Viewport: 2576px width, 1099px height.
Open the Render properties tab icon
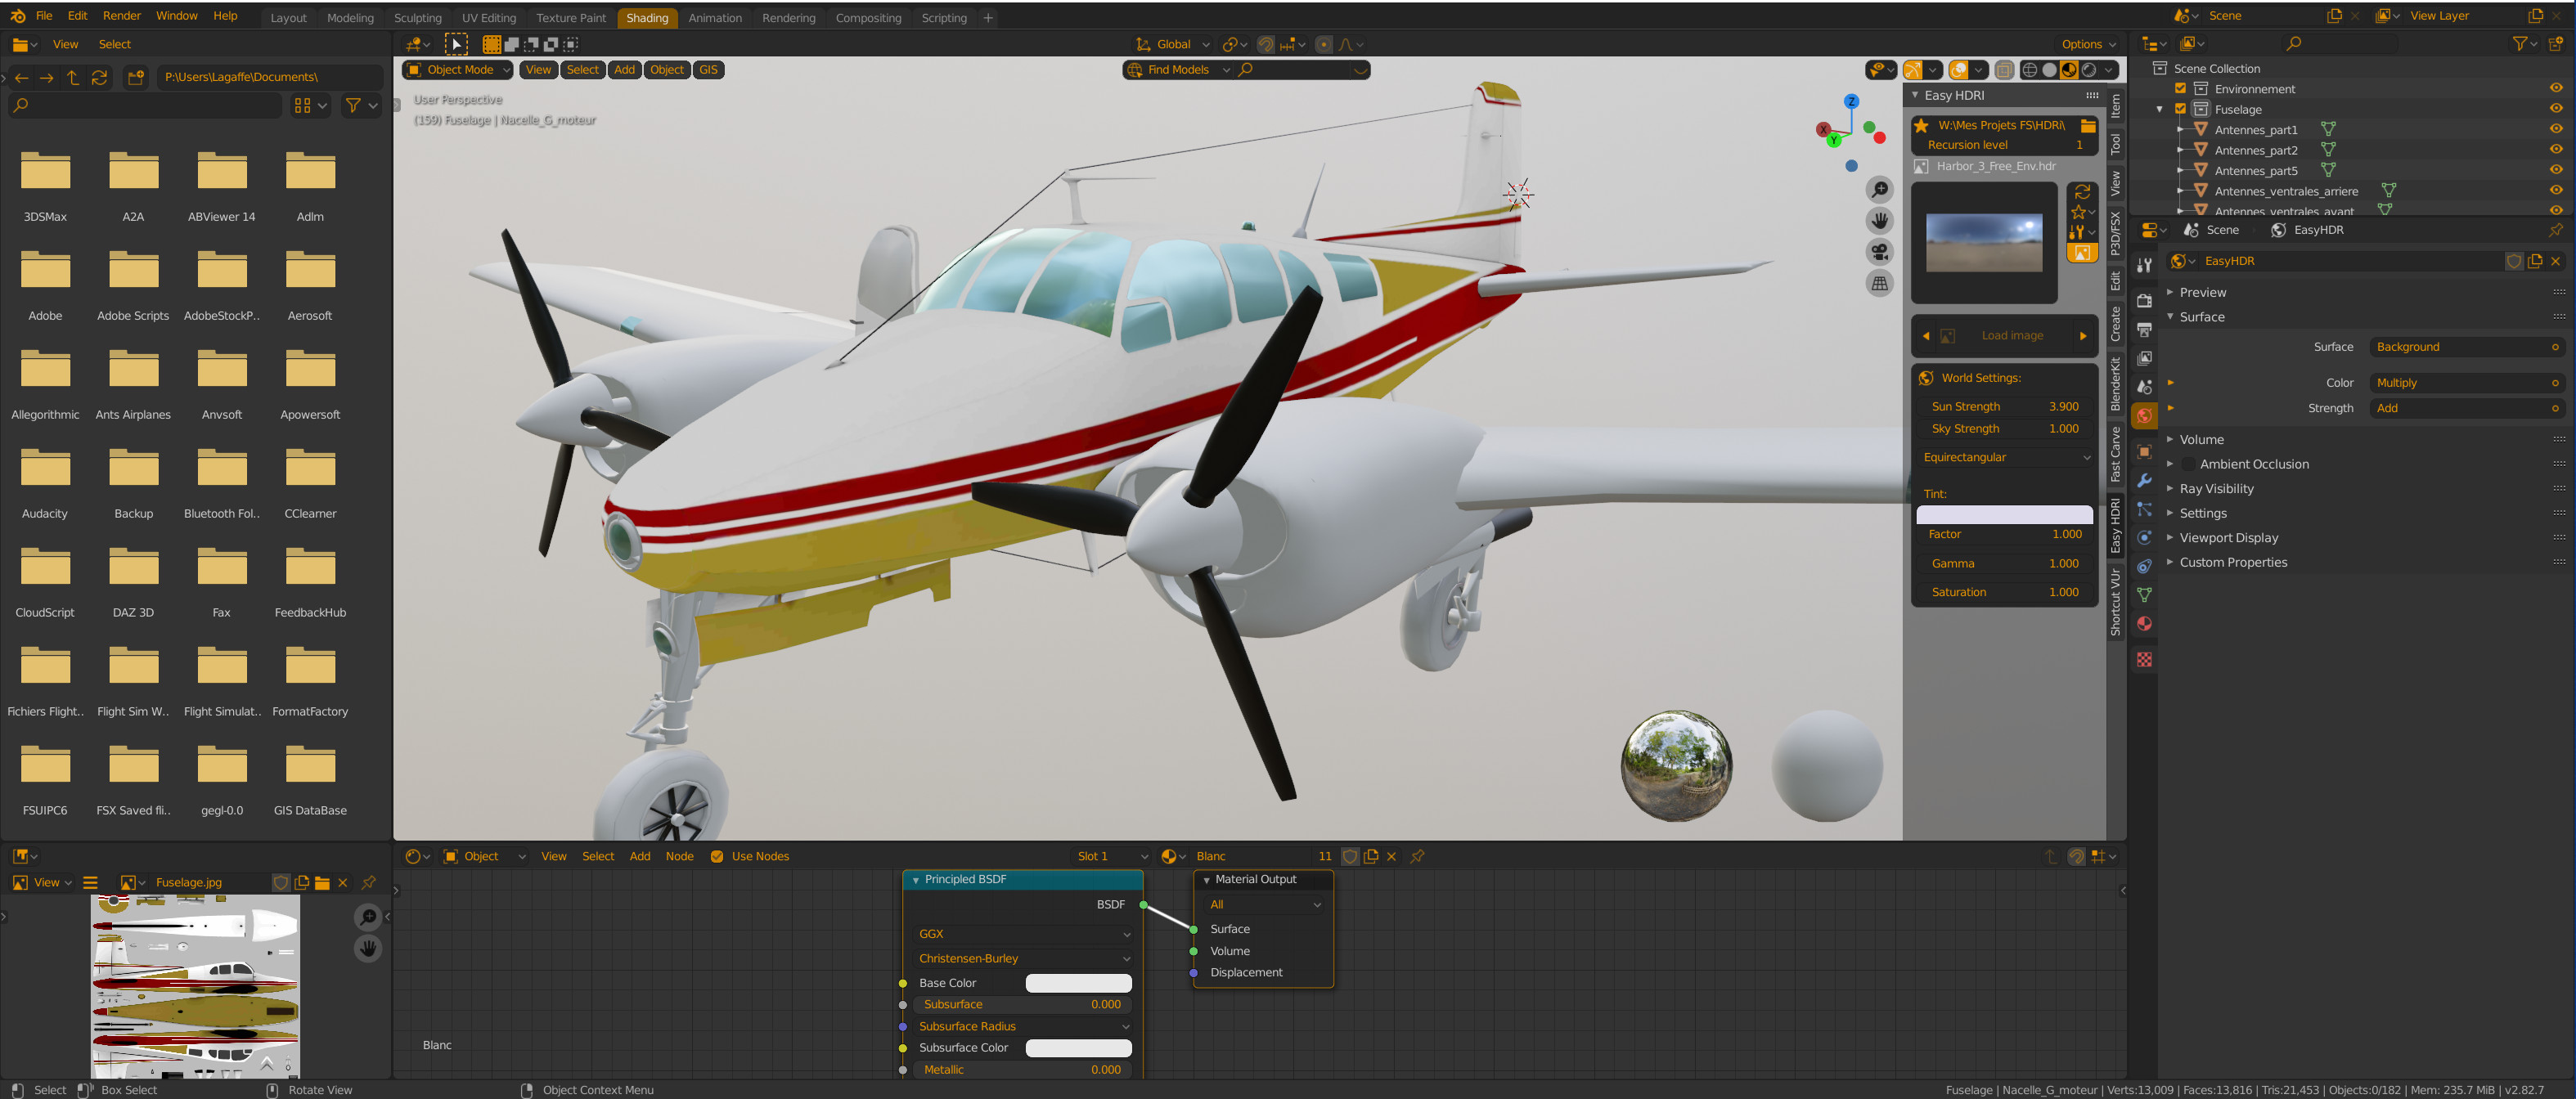click(x=2144, y=301)
